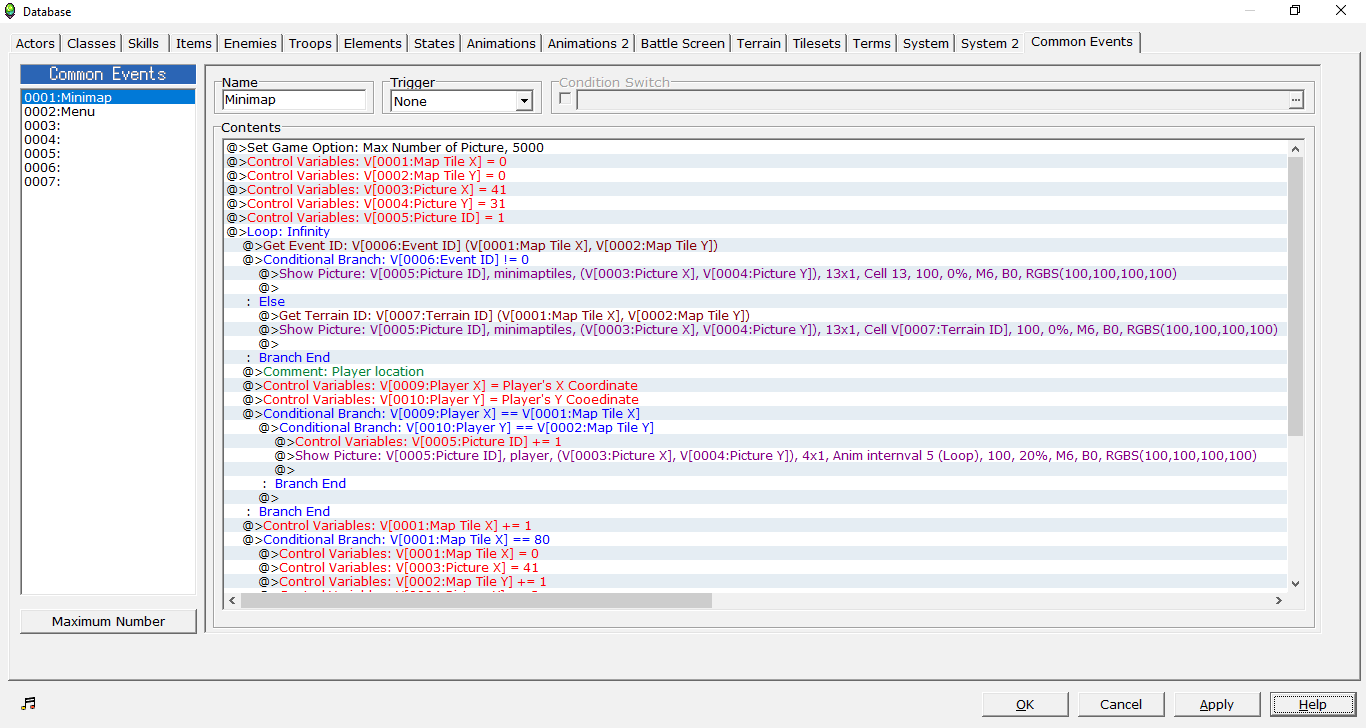
Task: Go to the Battle Screen tab
Action: pos(682,43)
